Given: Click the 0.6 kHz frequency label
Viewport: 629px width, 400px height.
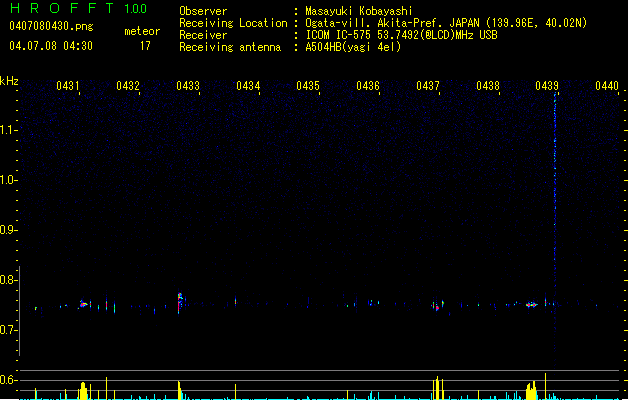Looking at the screenshot, I should [8, 380].
